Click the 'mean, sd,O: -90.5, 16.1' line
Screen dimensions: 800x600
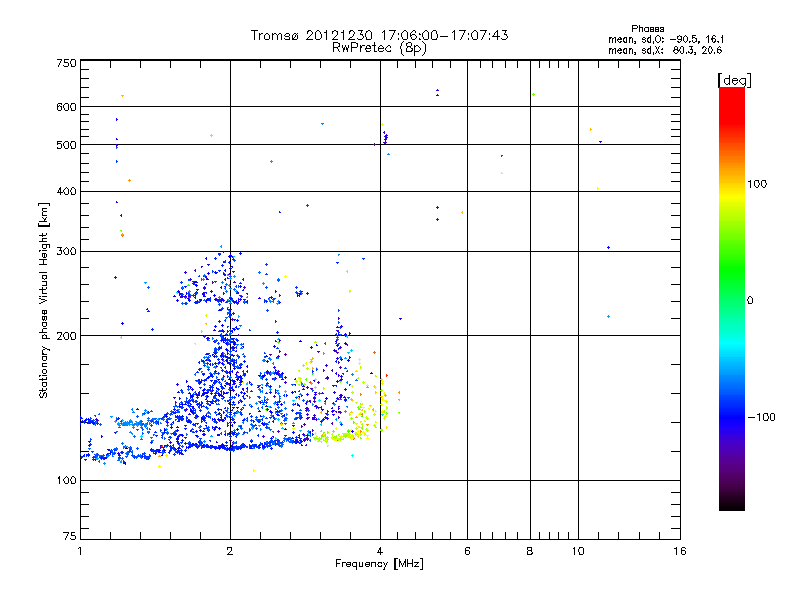[x=666, y=39]
